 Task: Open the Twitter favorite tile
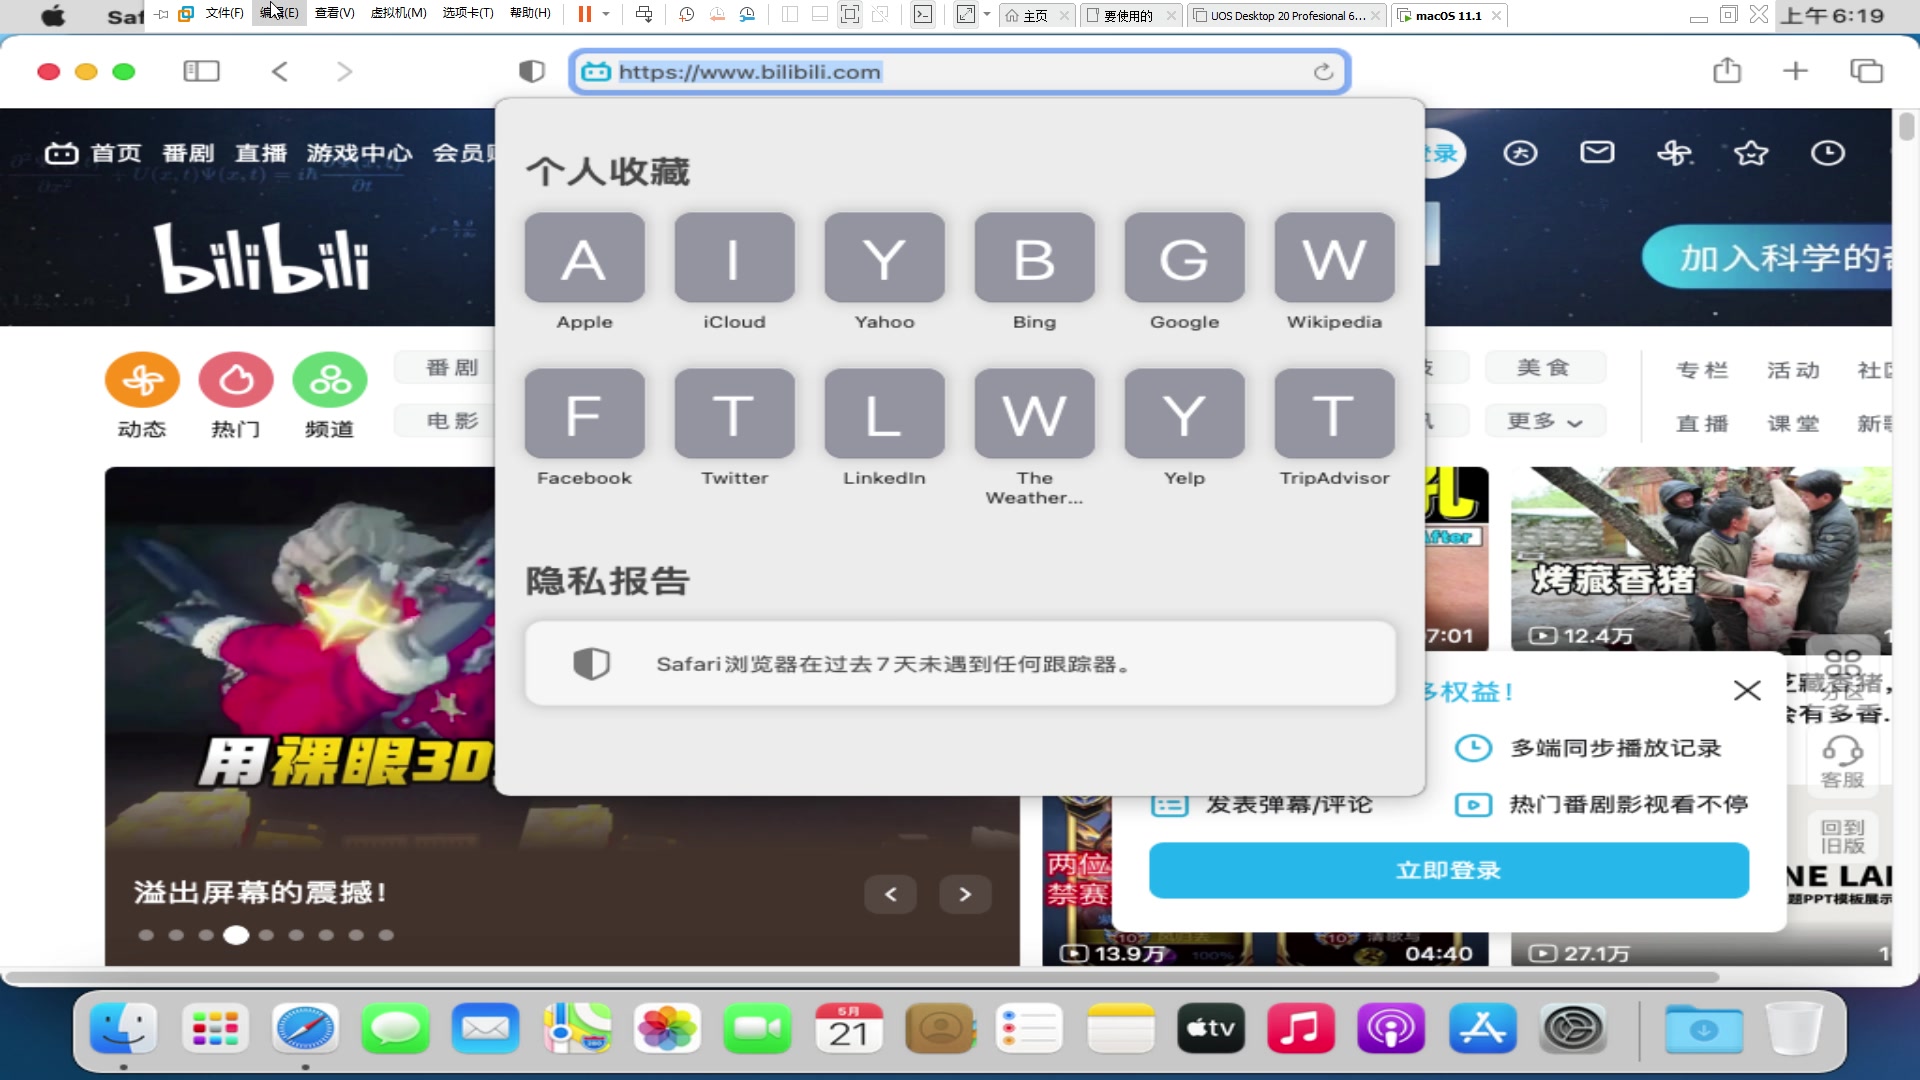click(x=734, y=414)
